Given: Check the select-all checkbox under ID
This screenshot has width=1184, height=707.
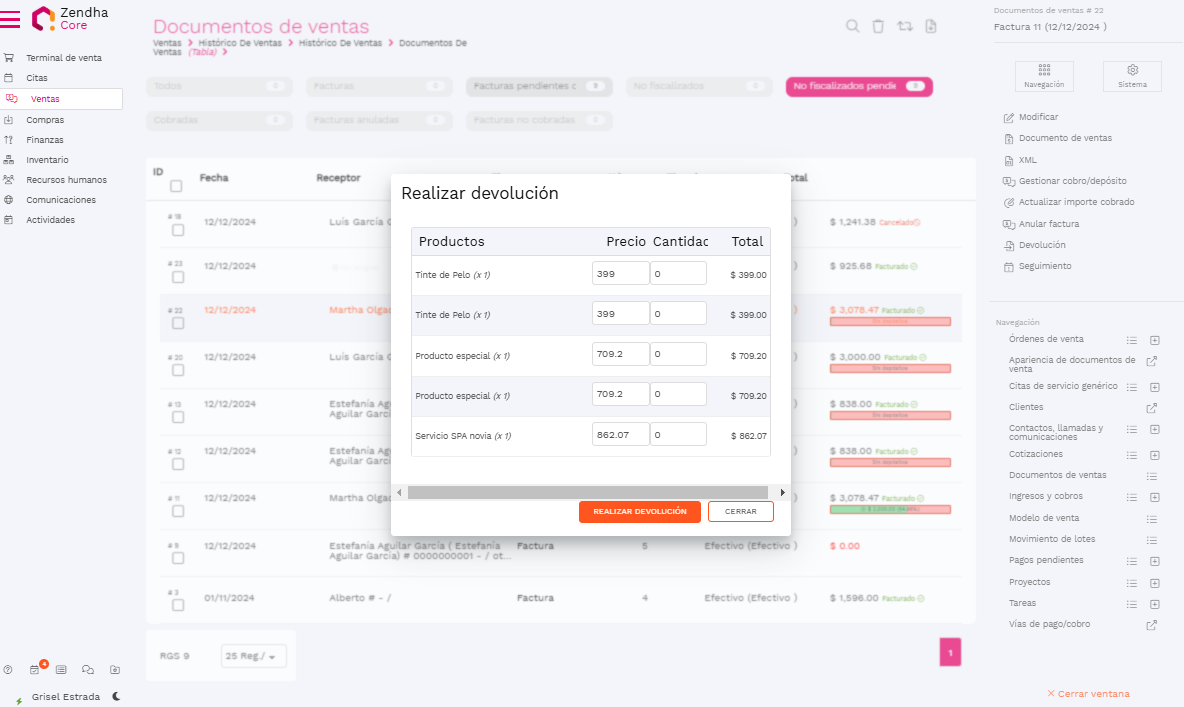Looking at the screenshot, I should 176,186.
